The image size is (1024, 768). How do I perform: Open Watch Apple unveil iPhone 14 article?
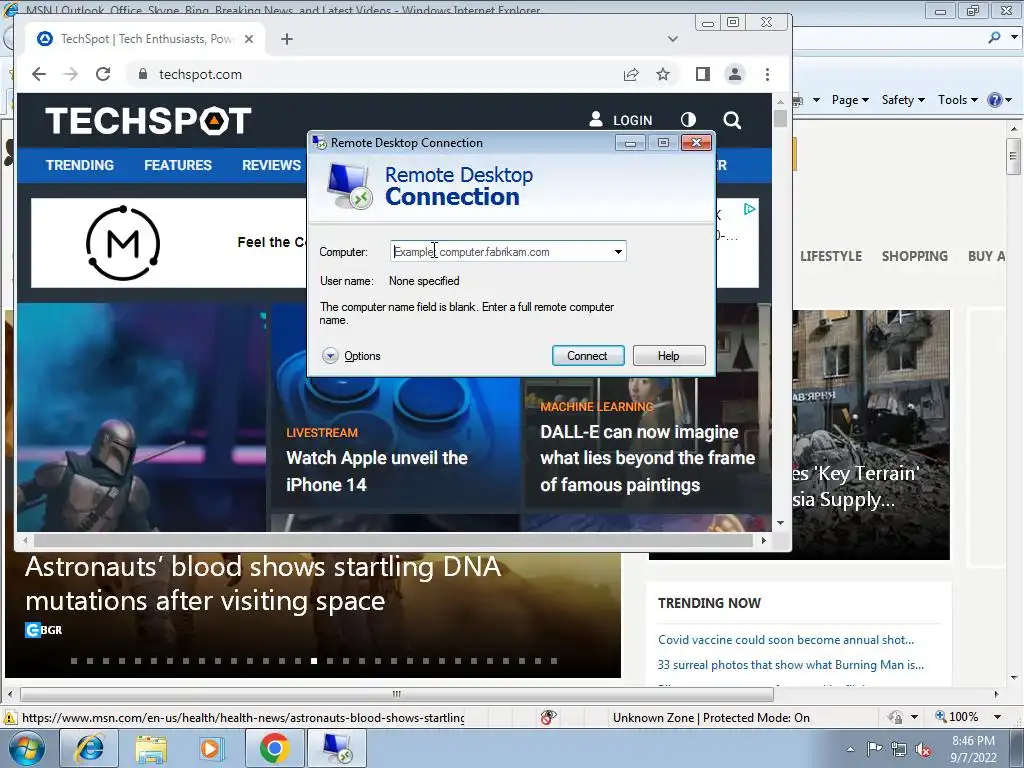click(x=377, y=471)
